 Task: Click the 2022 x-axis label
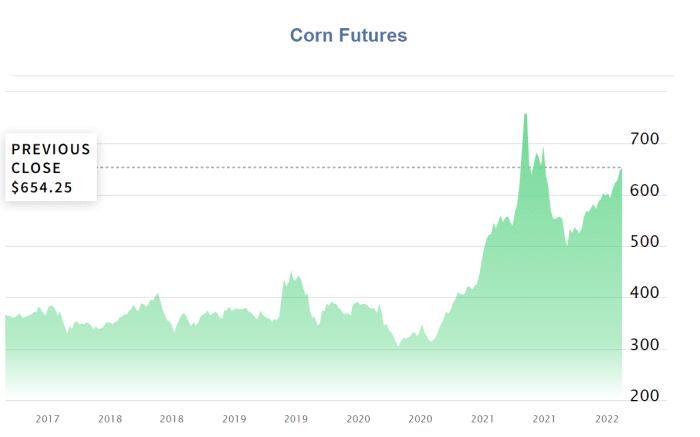coord(606,419)
